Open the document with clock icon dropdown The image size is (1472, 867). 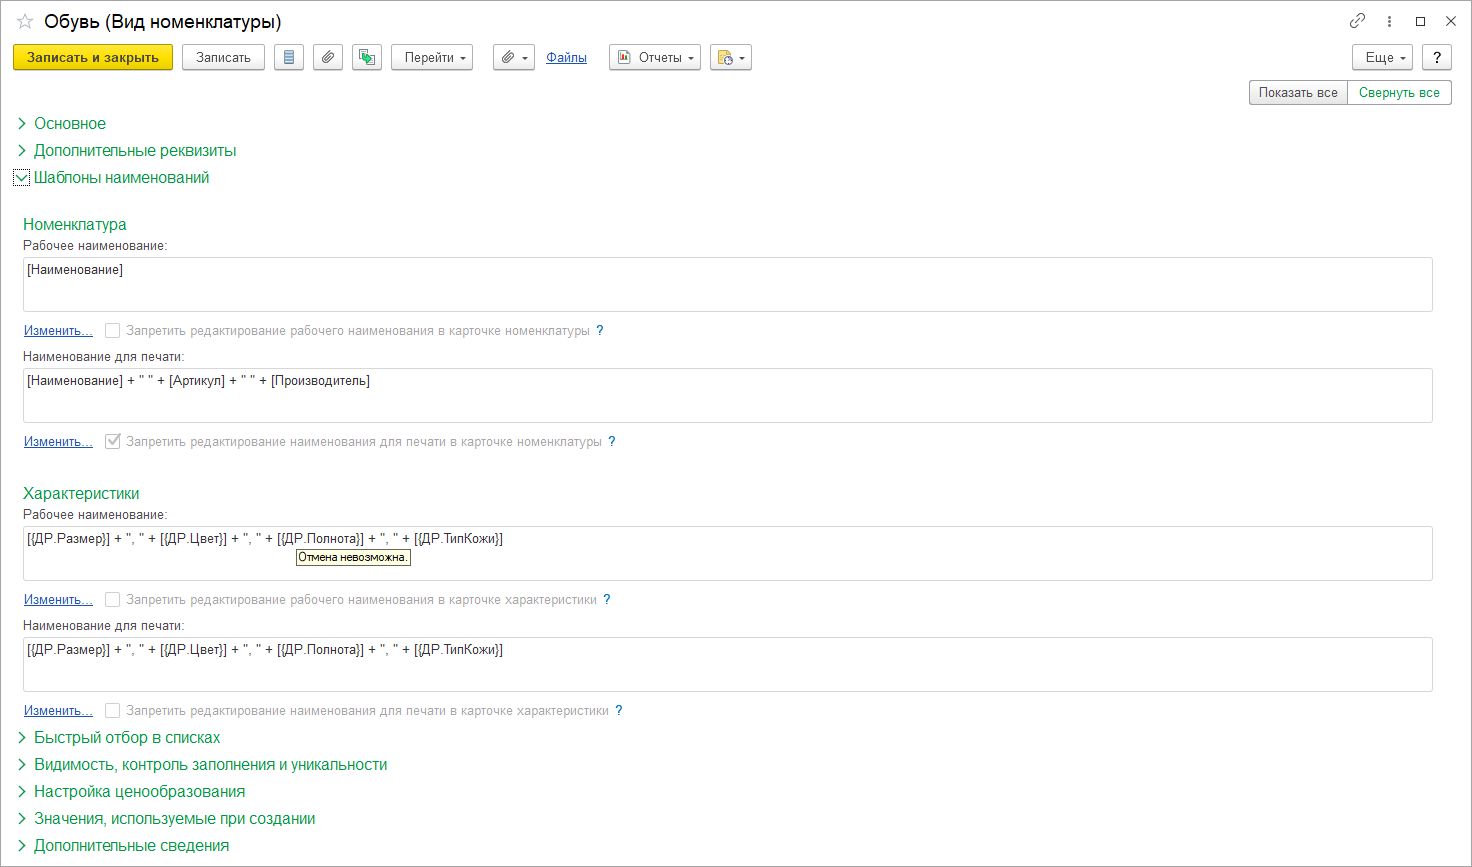tap(730, 58)
